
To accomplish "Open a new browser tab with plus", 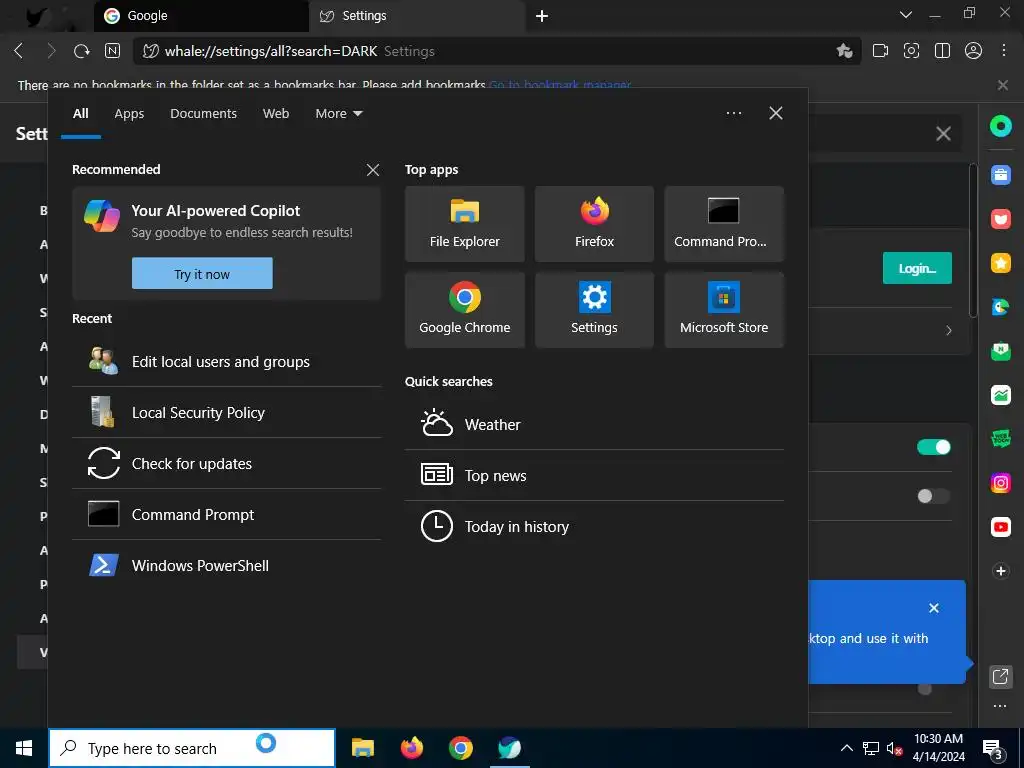I will pos(542,16).
